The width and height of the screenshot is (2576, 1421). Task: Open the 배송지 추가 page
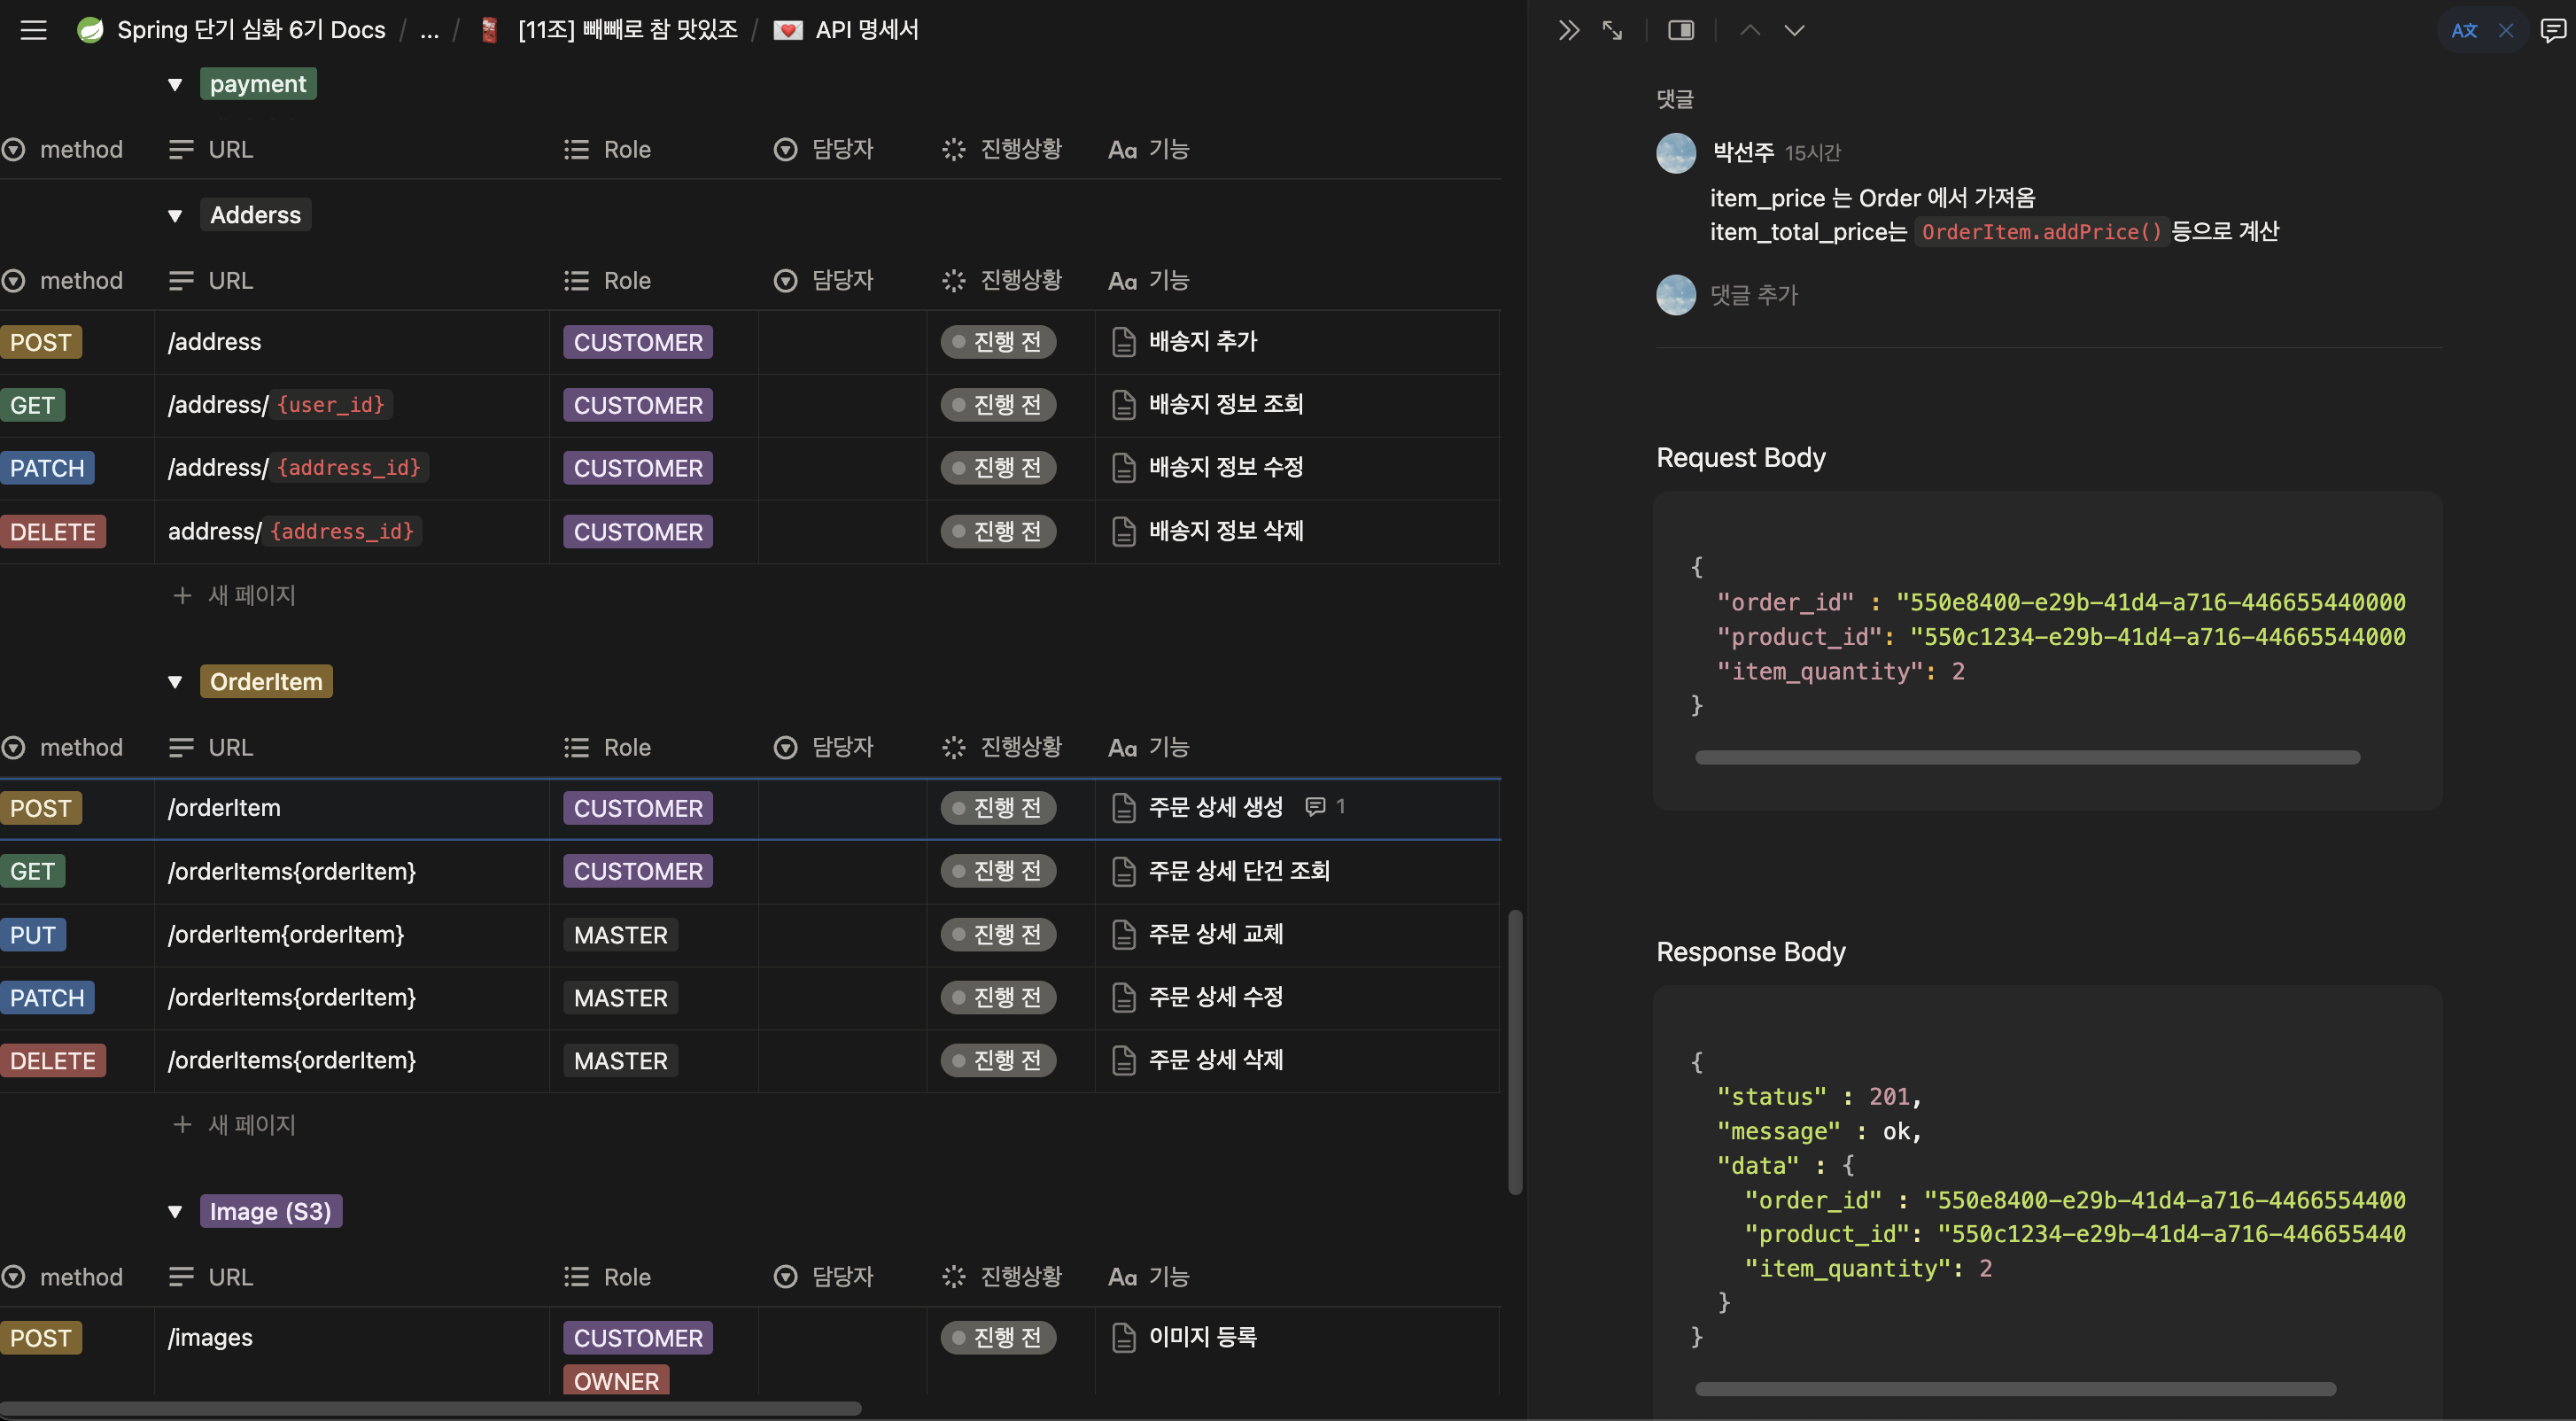coord(1202,342)
